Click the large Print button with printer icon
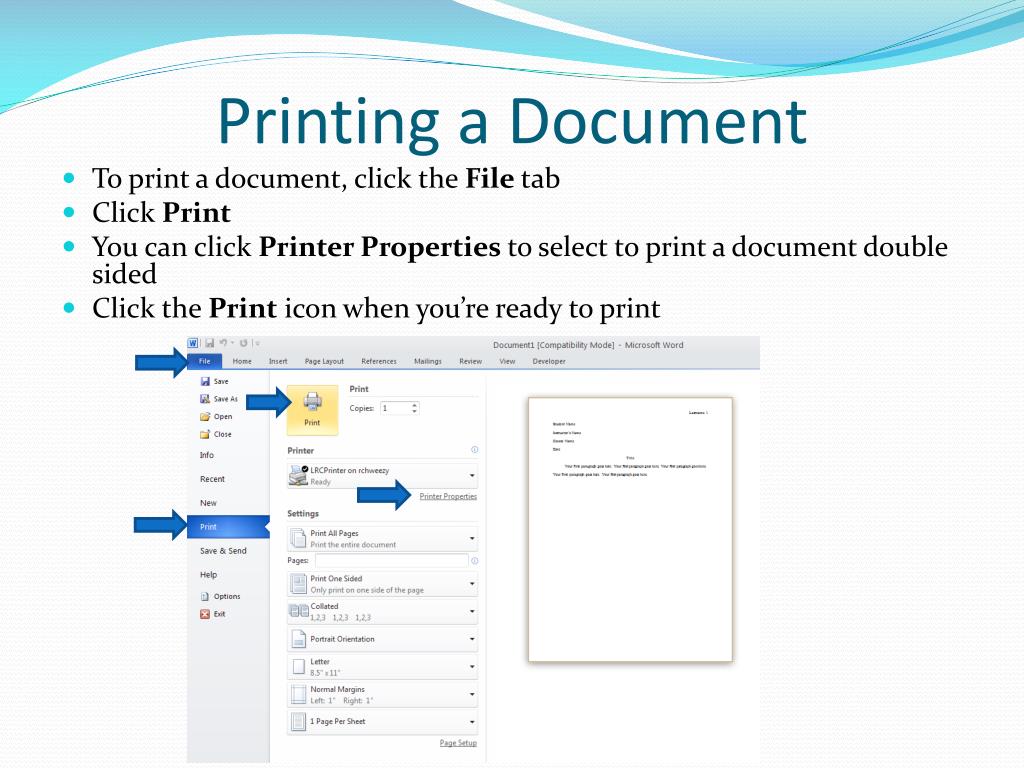The width and height of the screenshot is (1024, 768). (312, 409)
